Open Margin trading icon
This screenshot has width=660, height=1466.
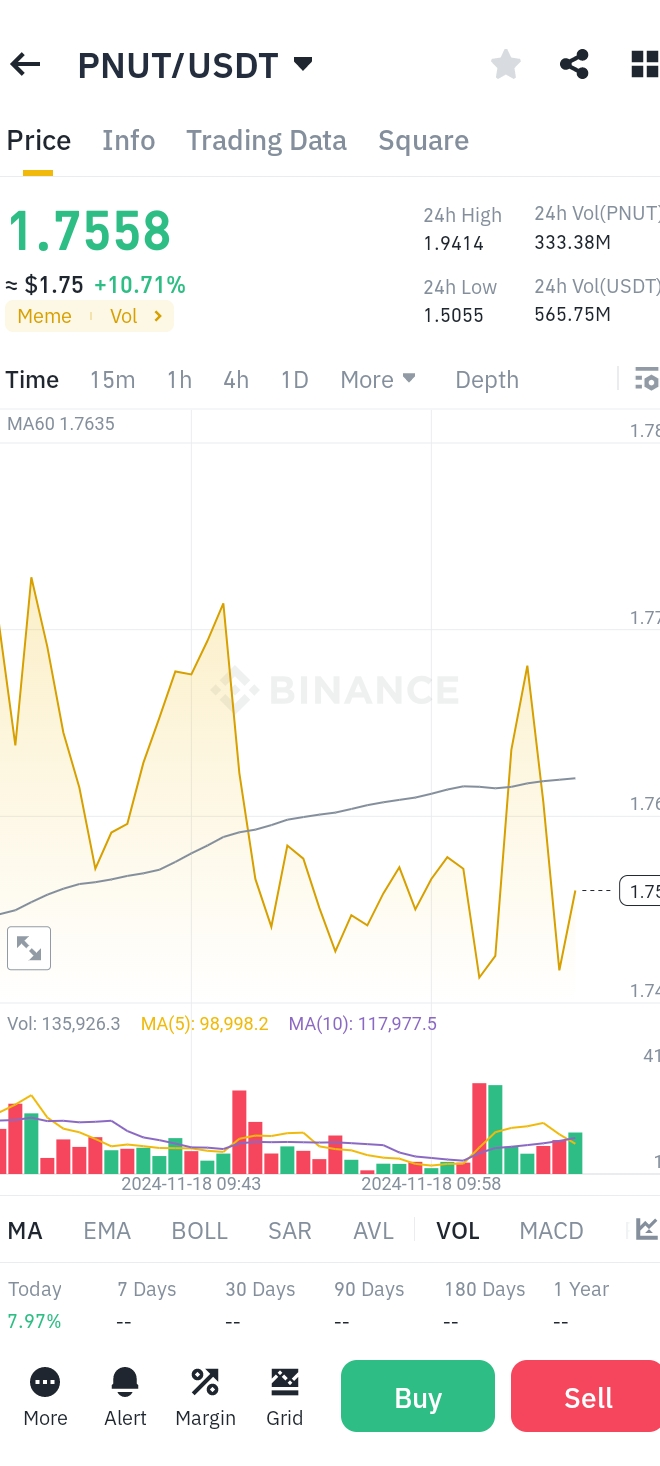point(205,1396)
